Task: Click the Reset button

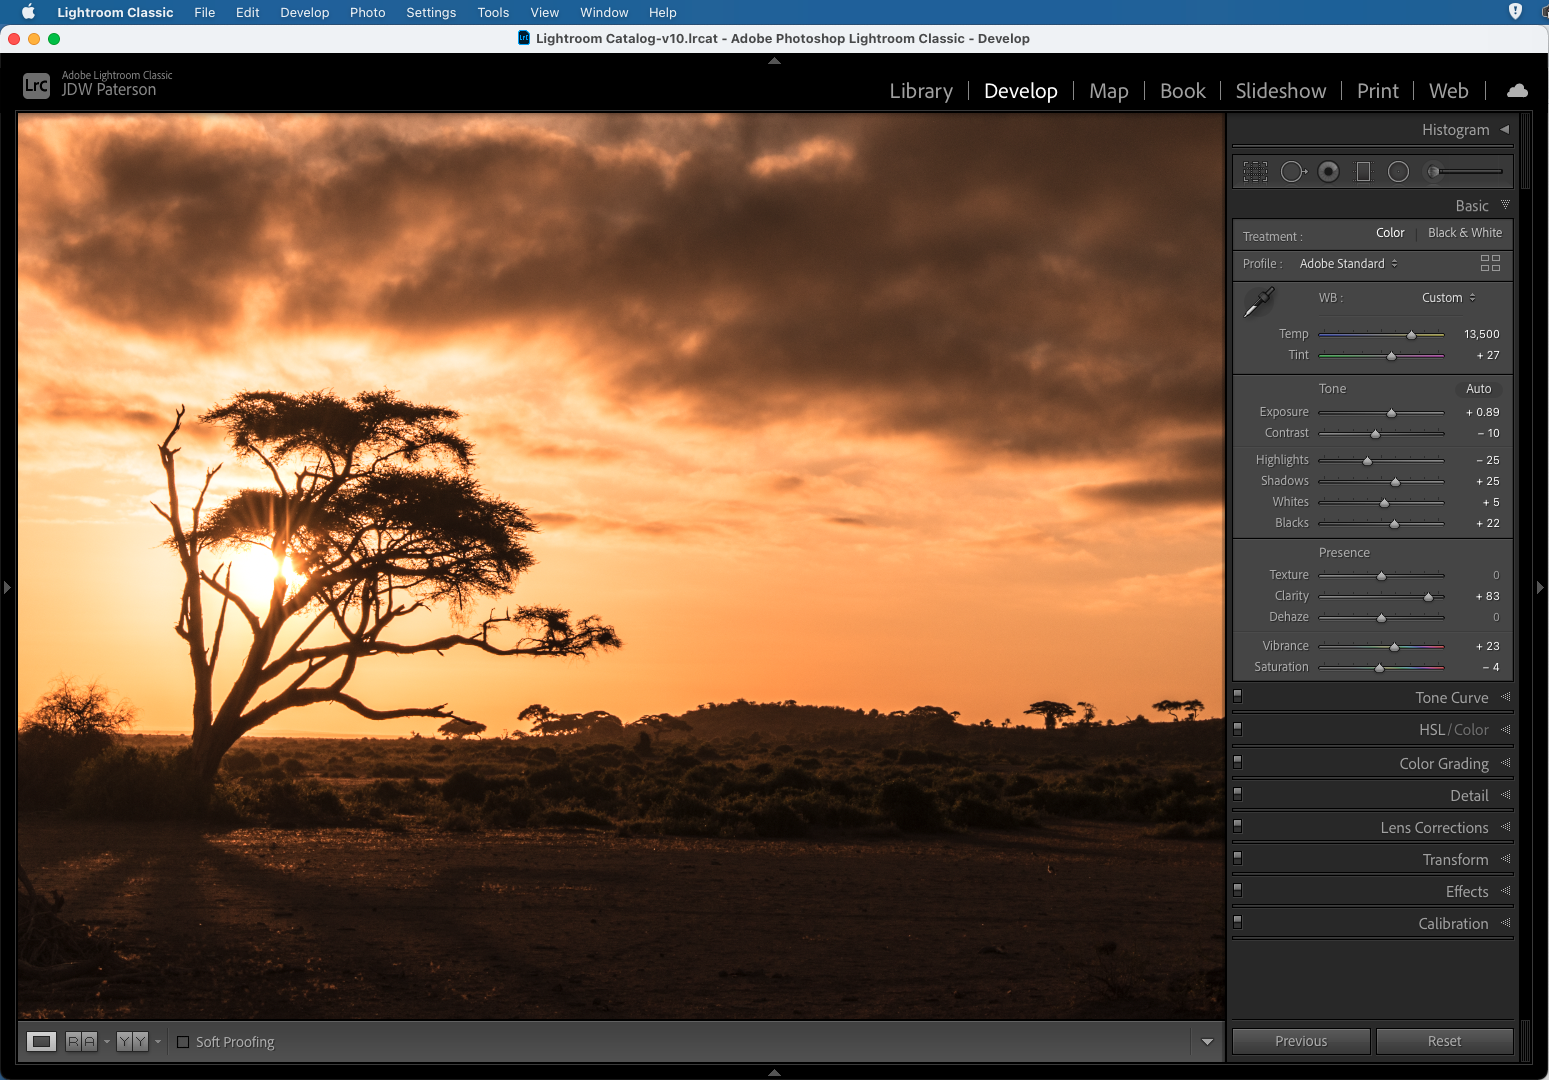Action: pyautogui.click(x=1443, y=1041)
